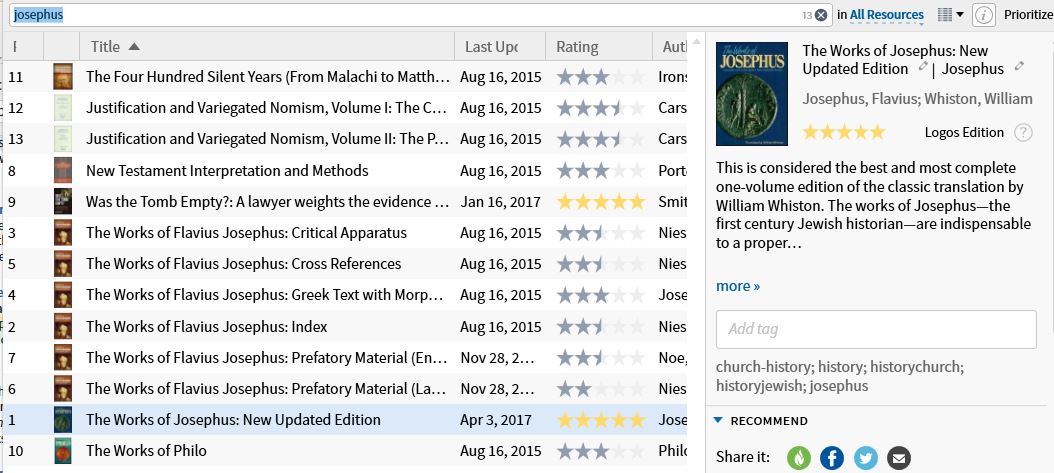Viewport: 1054px width, 473px height.
Task: Click Logos Edition help question icon
Action: 1023,132
